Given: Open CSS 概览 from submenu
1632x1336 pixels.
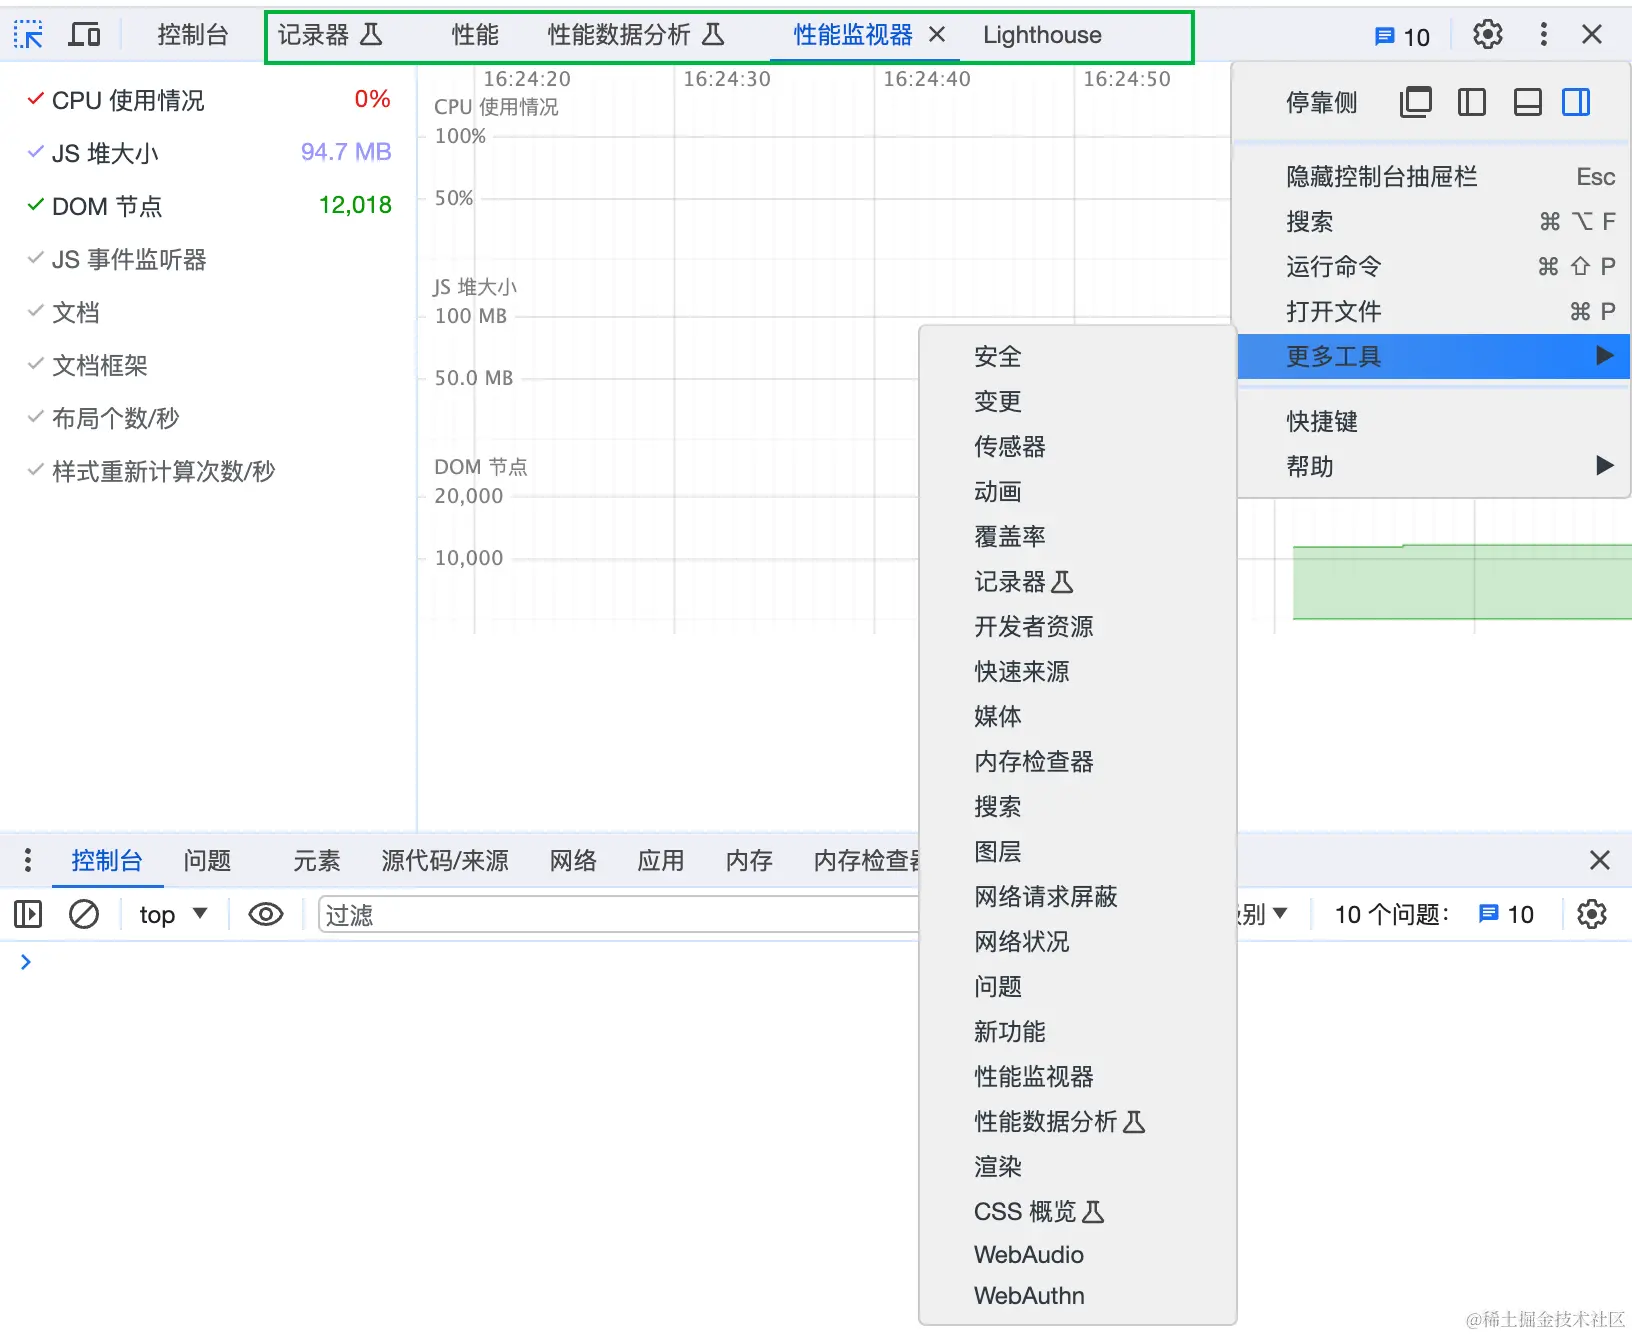Looking at the screenshot, I should tap(1078, 1211).
